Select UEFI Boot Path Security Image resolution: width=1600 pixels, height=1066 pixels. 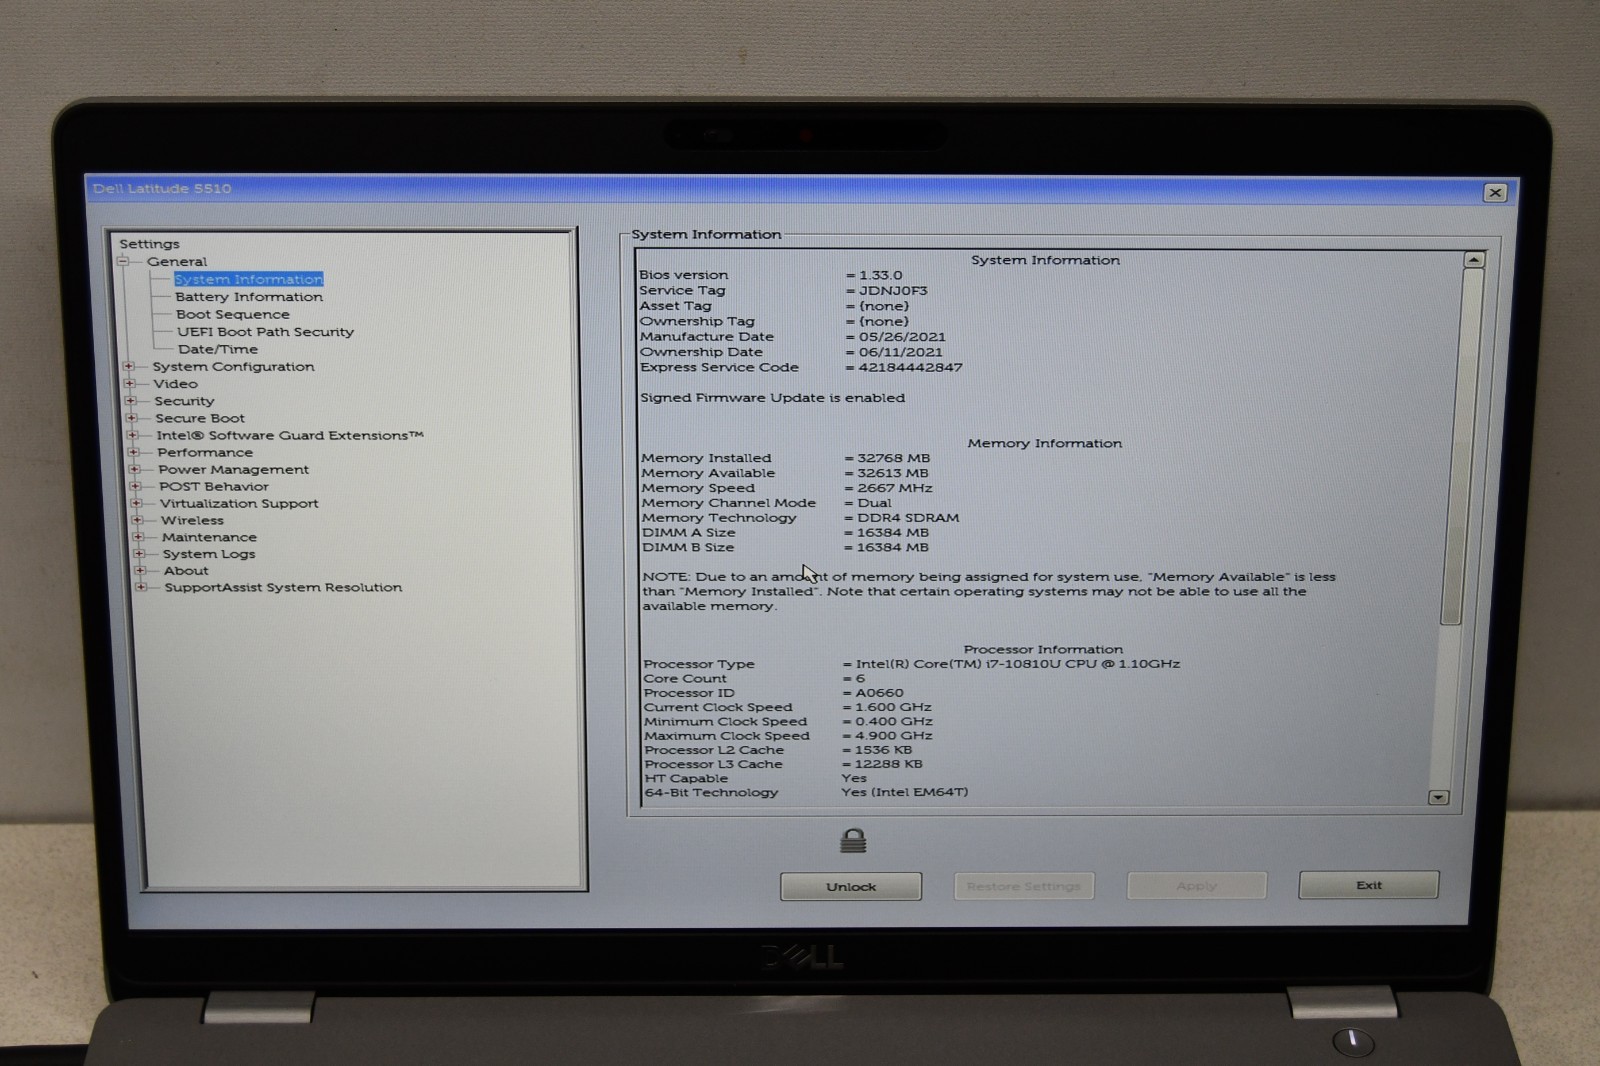tap(265, 332)
